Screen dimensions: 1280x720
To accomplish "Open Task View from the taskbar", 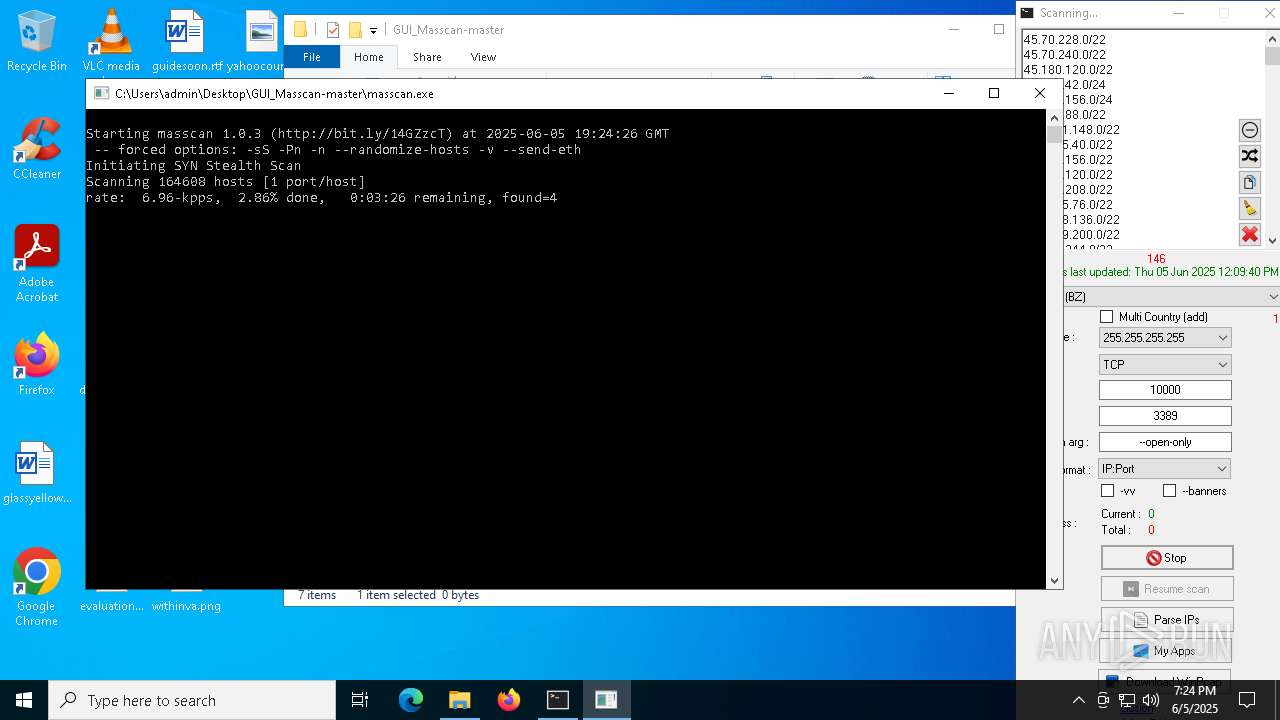I will click(x=360, y=700).
